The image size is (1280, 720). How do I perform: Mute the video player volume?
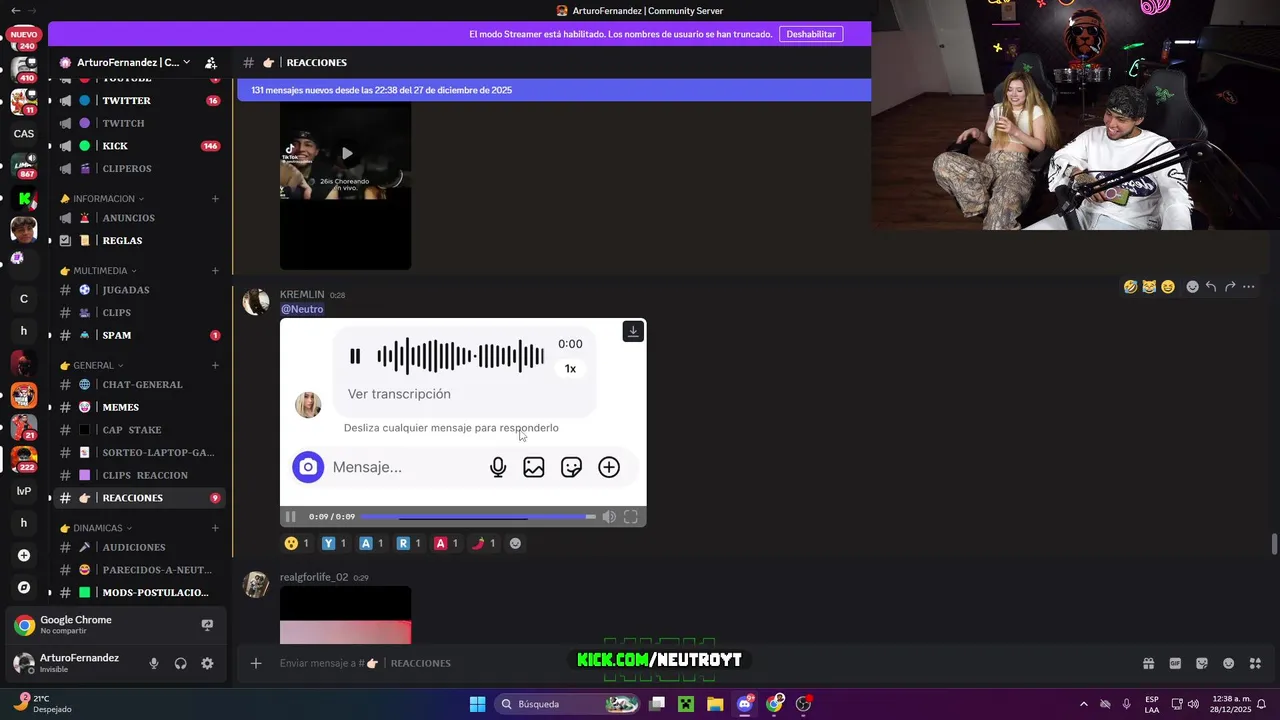609,517
